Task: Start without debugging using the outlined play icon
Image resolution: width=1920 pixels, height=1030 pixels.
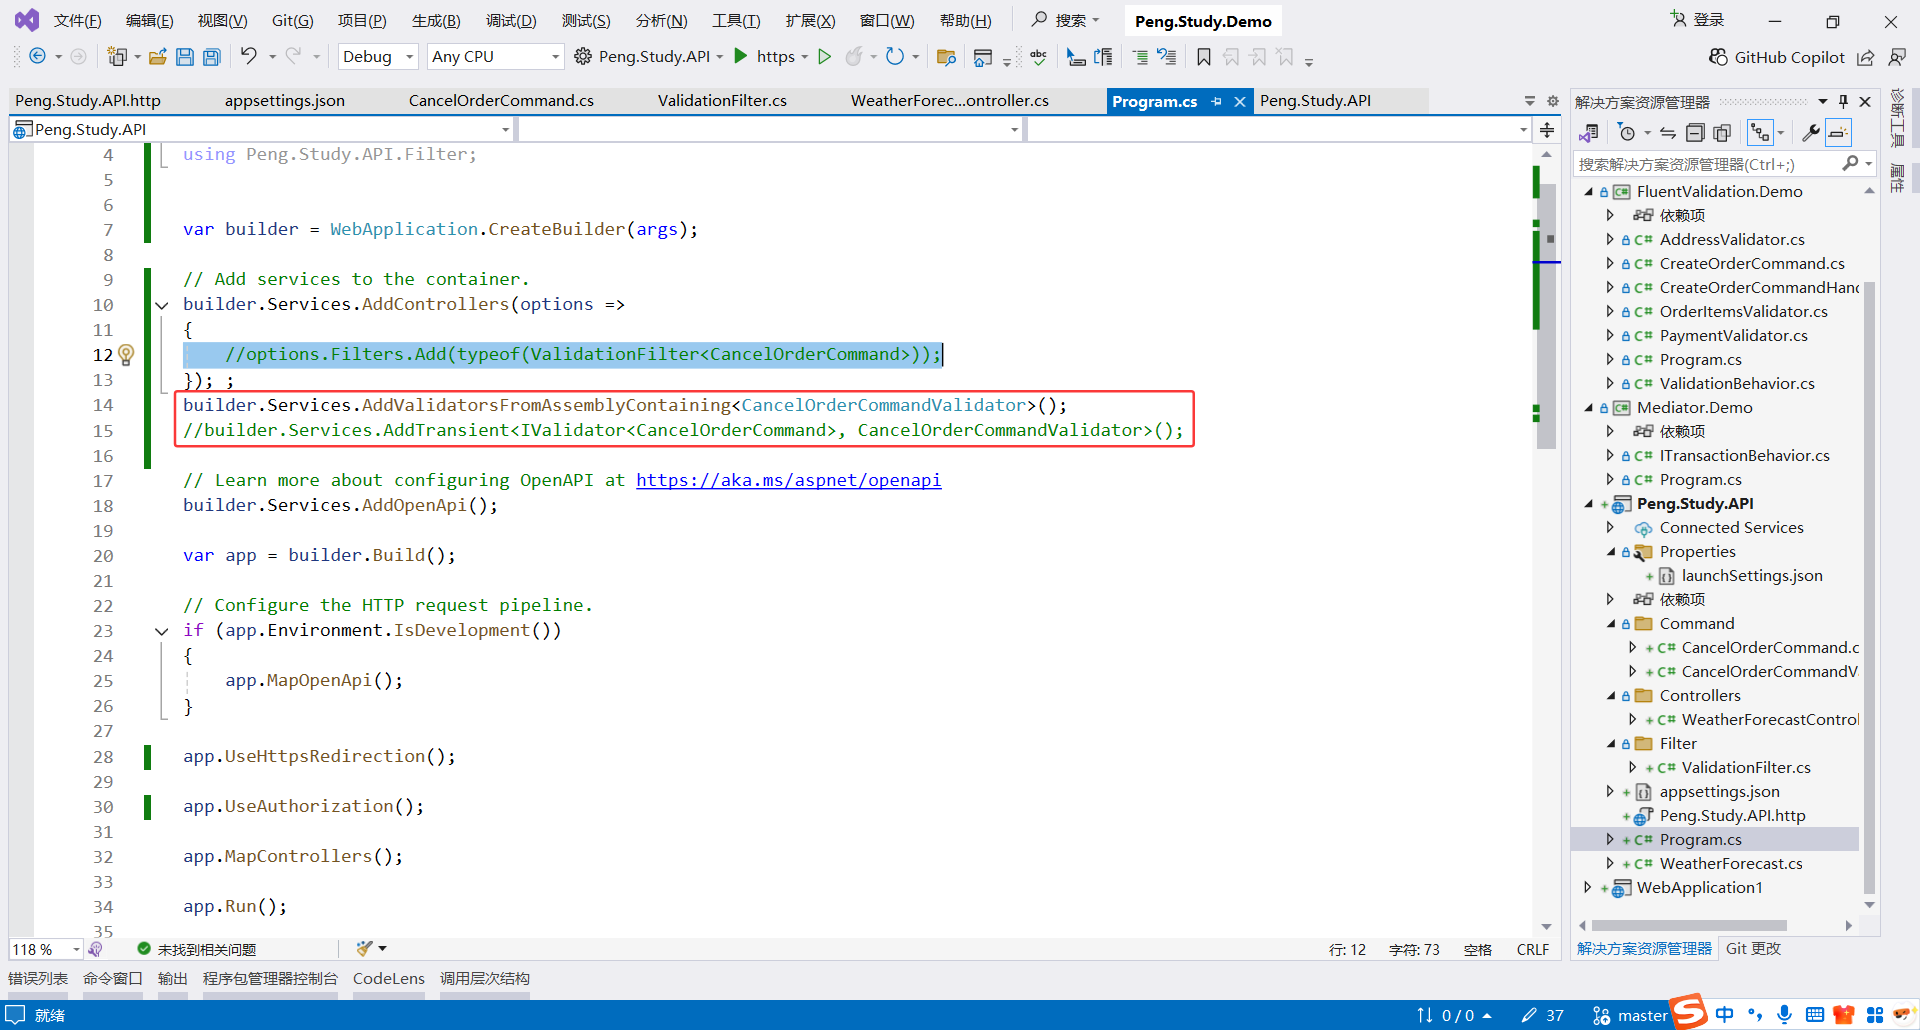Action: tap(824, 57)
